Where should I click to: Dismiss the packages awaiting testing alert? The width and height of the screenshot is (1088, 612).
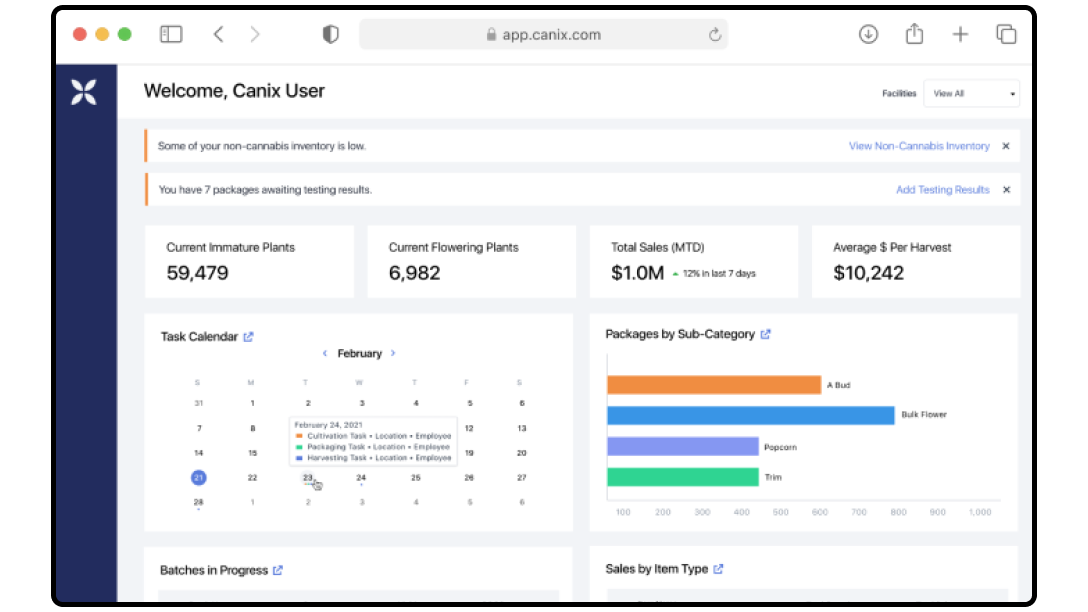[x=1006, y=189]
